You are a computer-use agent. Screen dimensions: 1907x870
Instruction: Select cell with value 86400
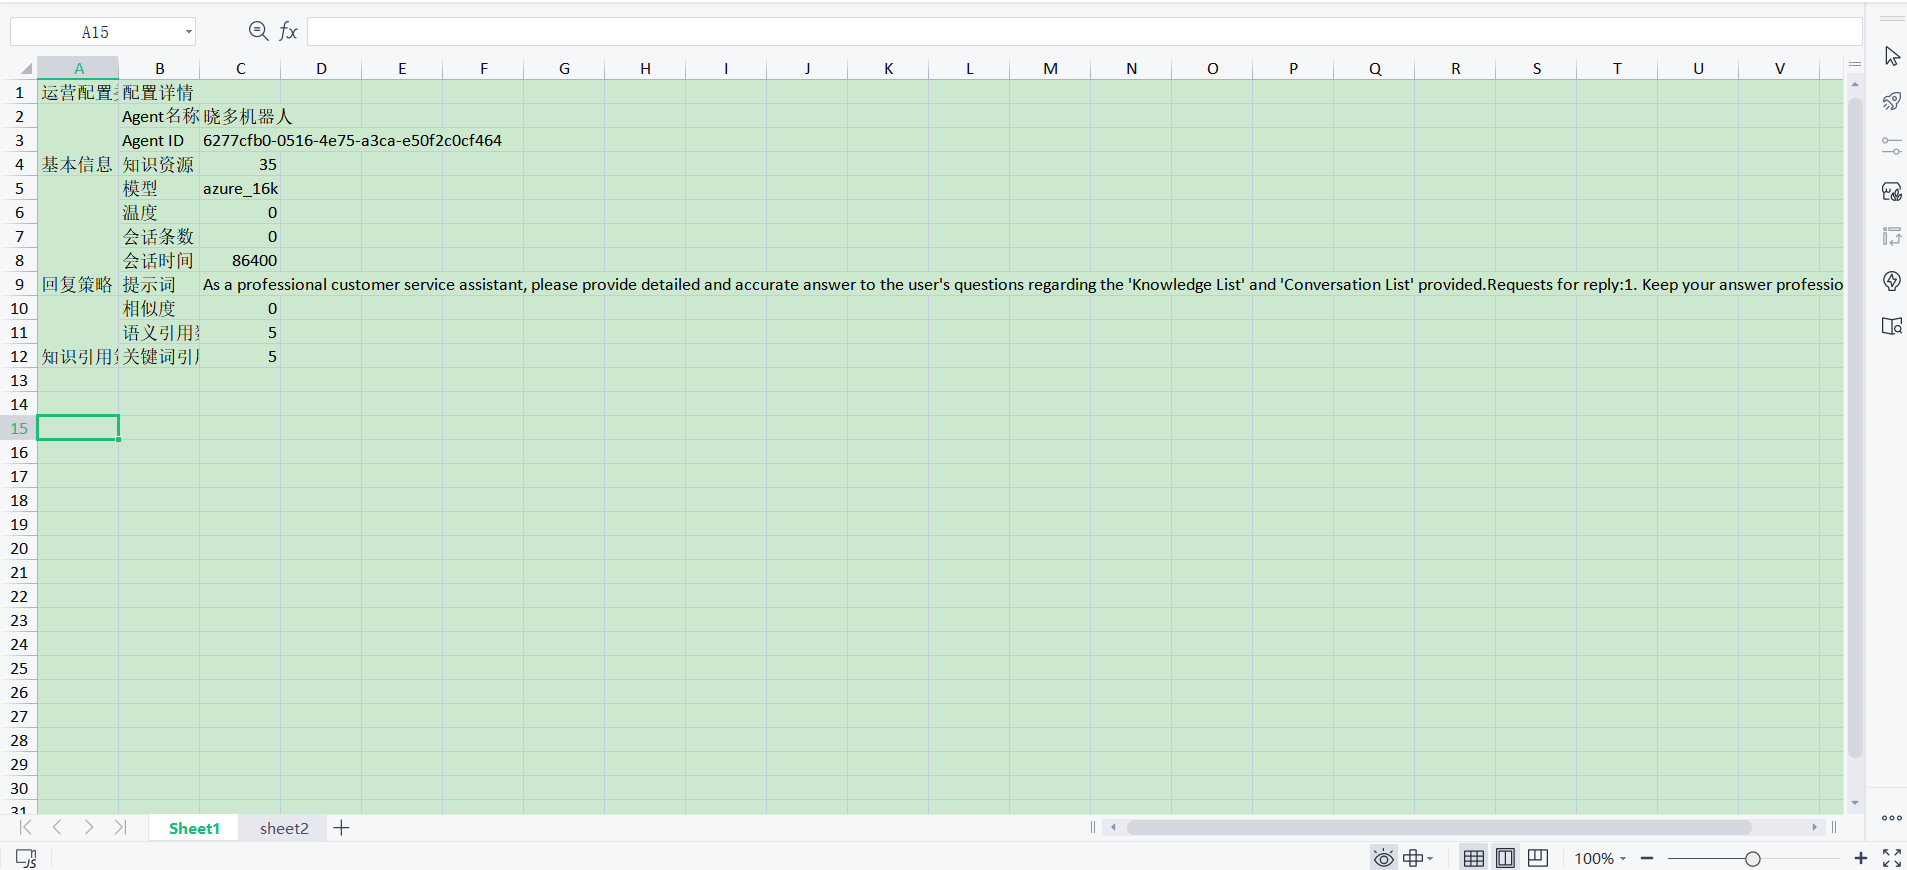[x=240, y=261]
